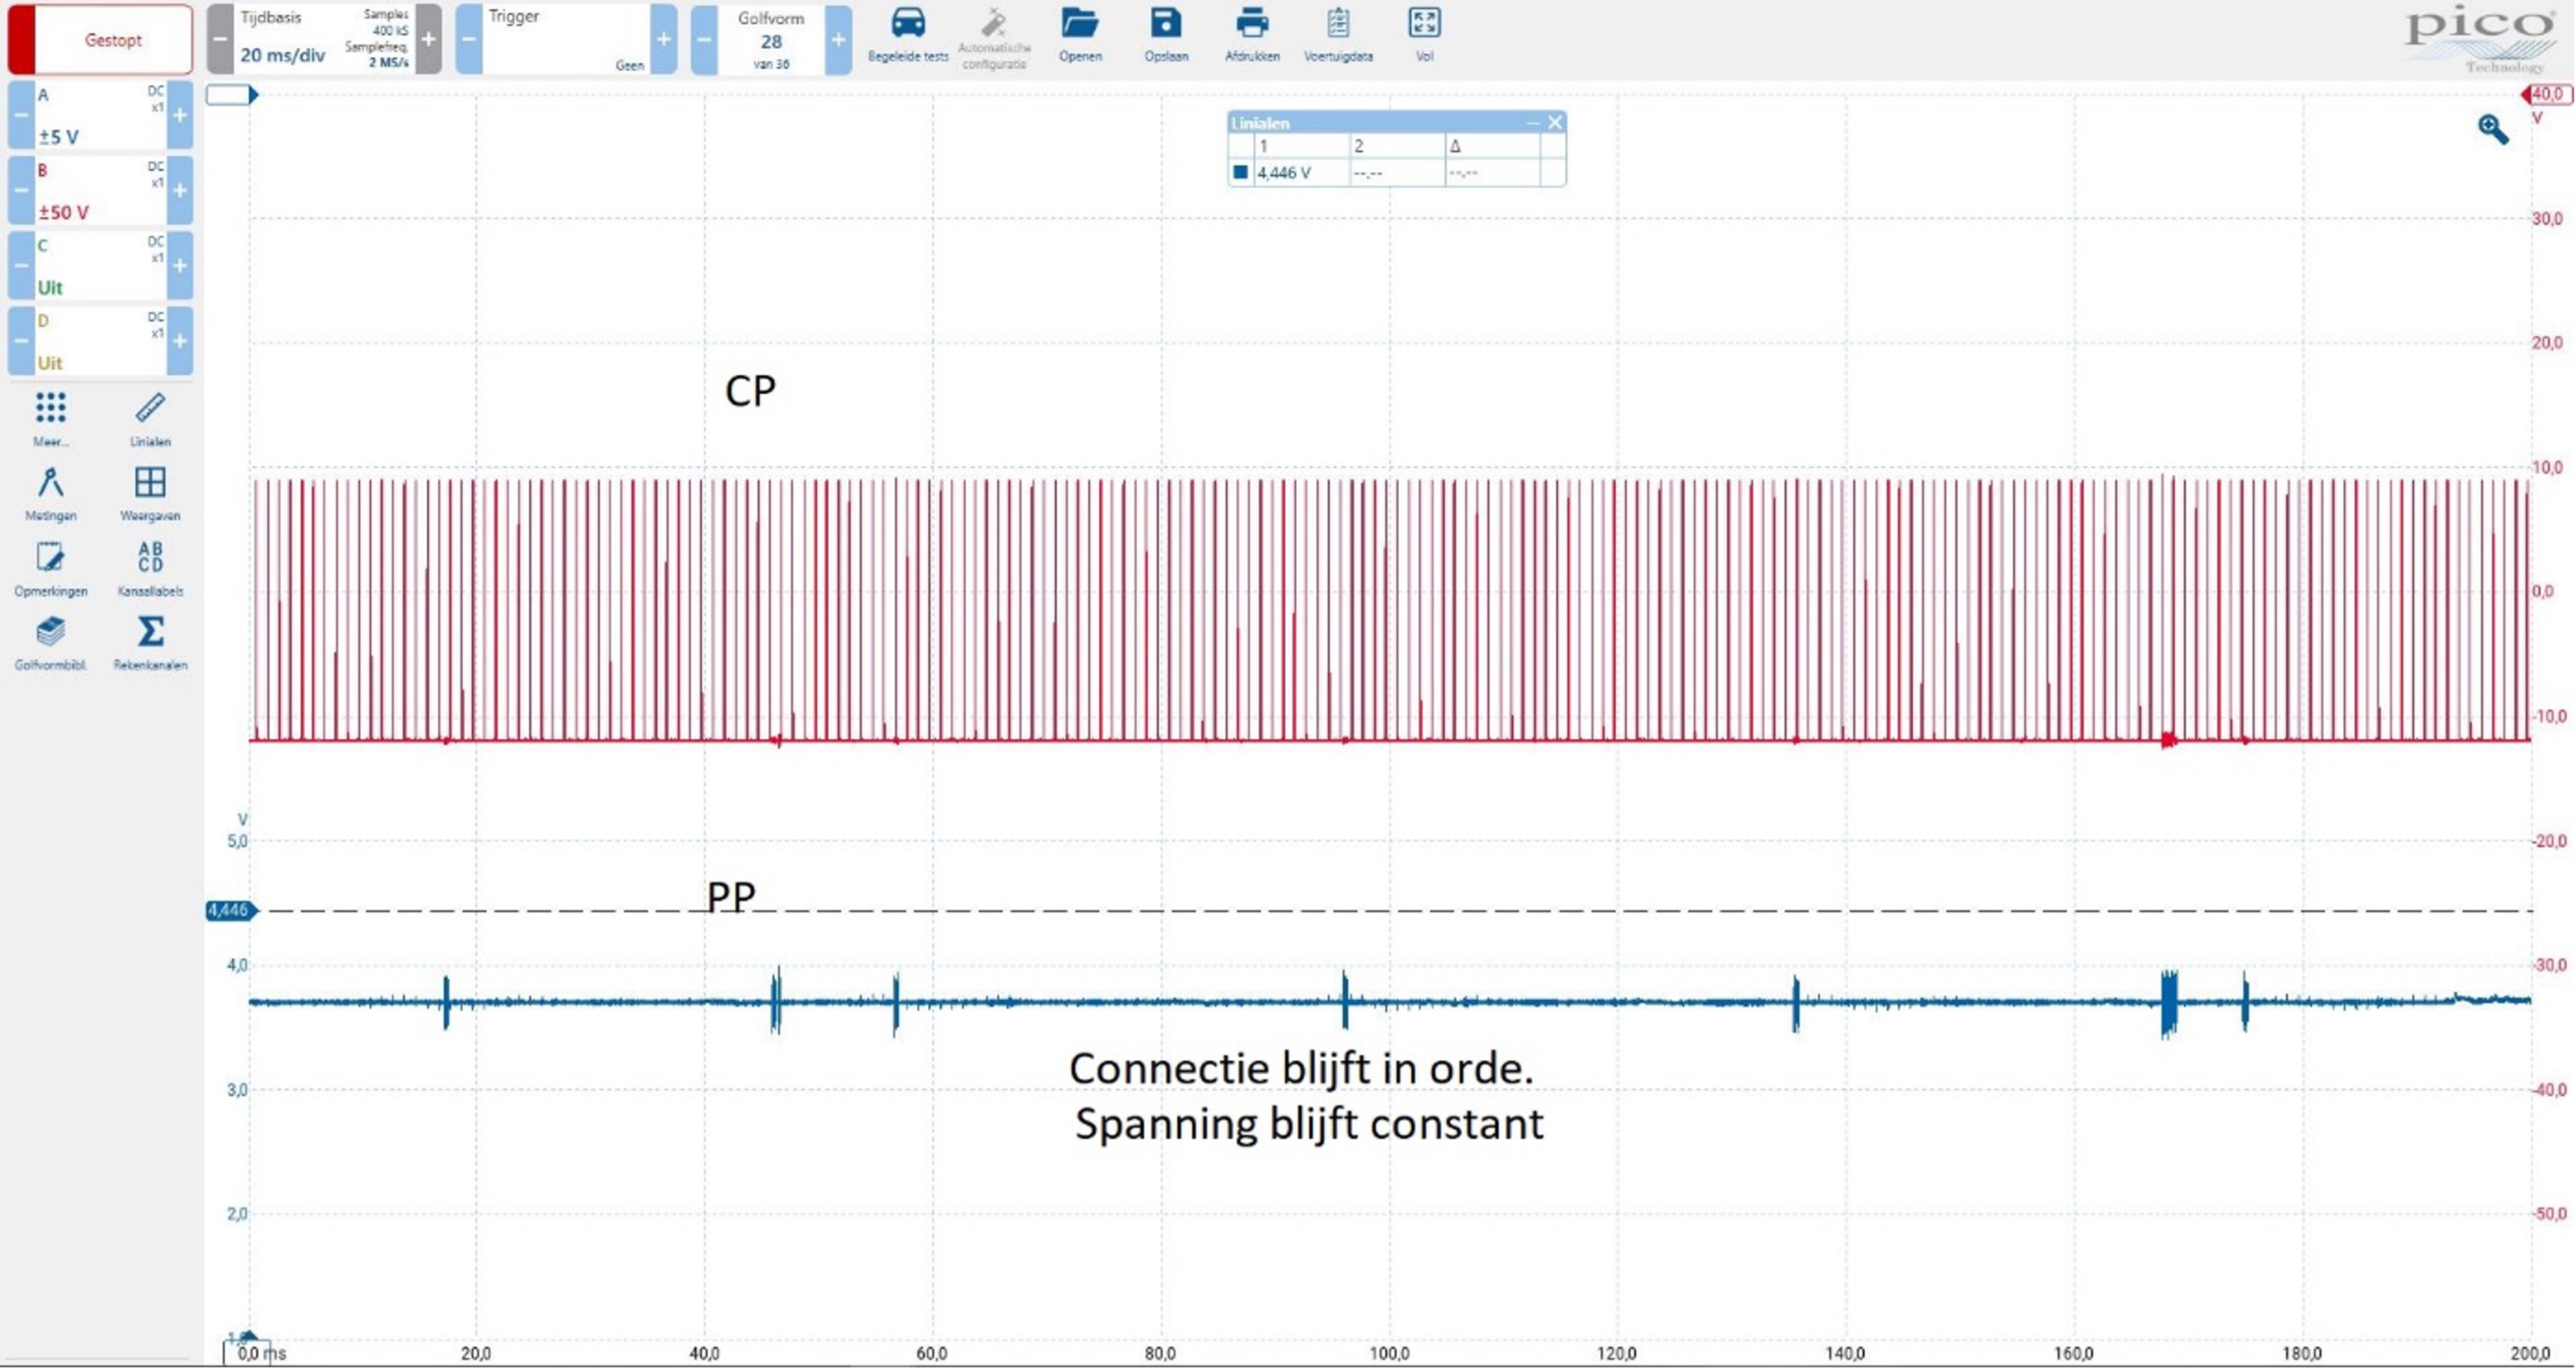Click the Gestopt start/stop capture button
Image resolution: width=2576 pixels, height=1369 pixels.
100,40
